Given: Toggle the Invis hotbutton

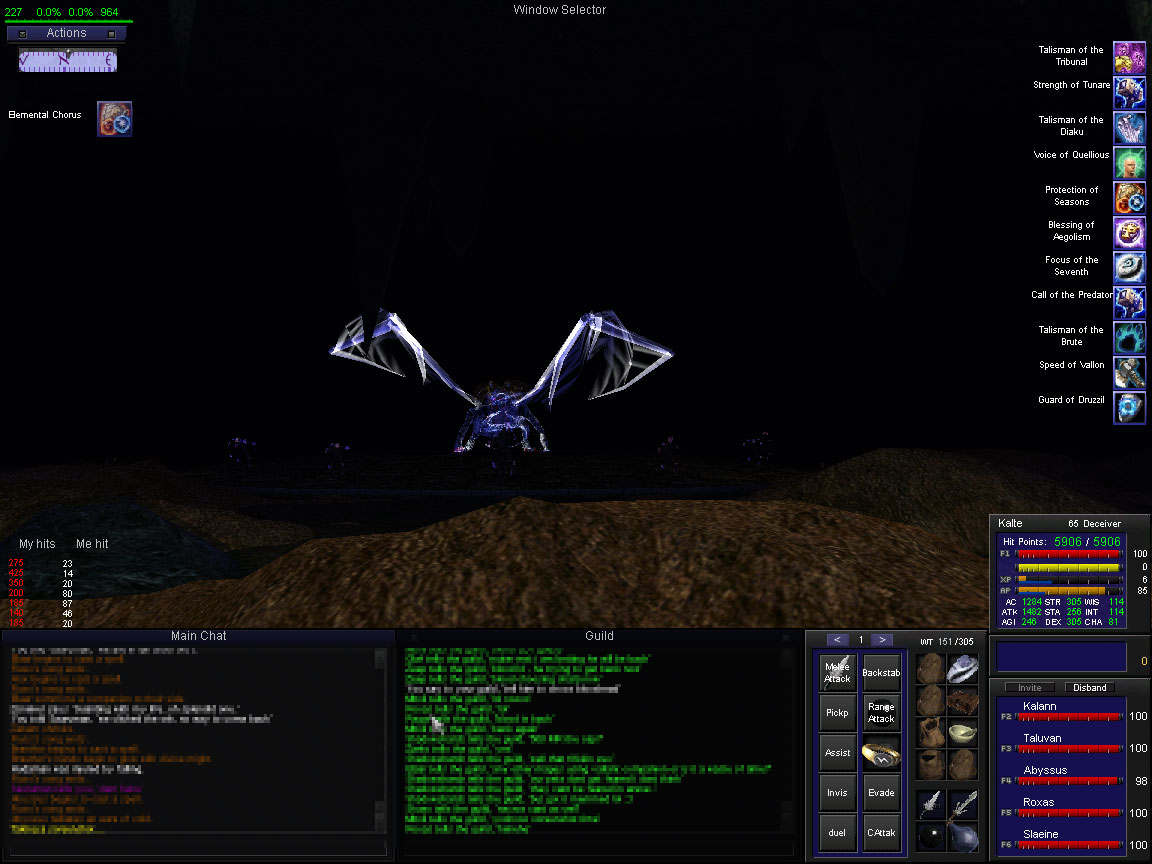Looking at the screenshot, I should 838,793.
